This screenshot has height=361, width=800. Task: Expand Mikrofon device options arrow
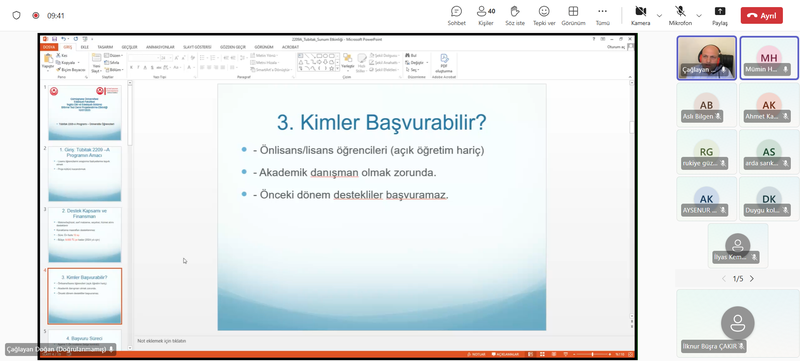[x=699, y=16]
